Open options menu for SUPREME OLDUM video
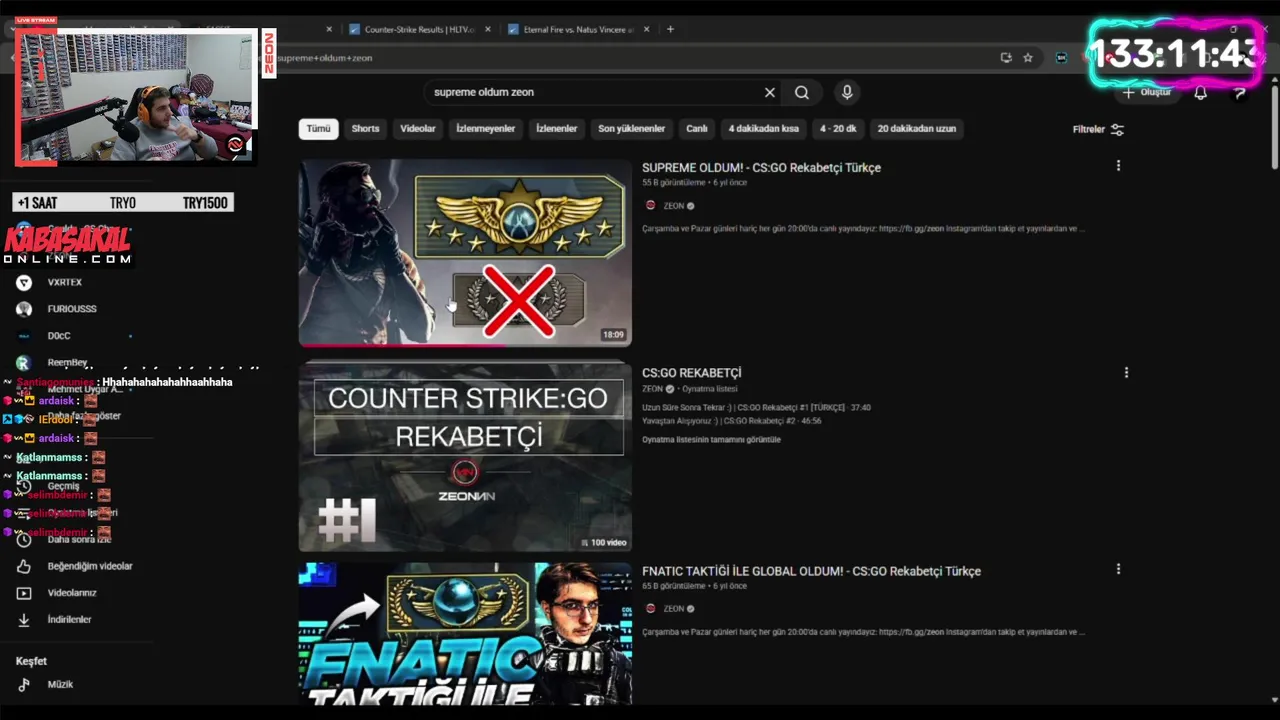This screenshot has height=720, width=1280. [x=1118, y=165]
